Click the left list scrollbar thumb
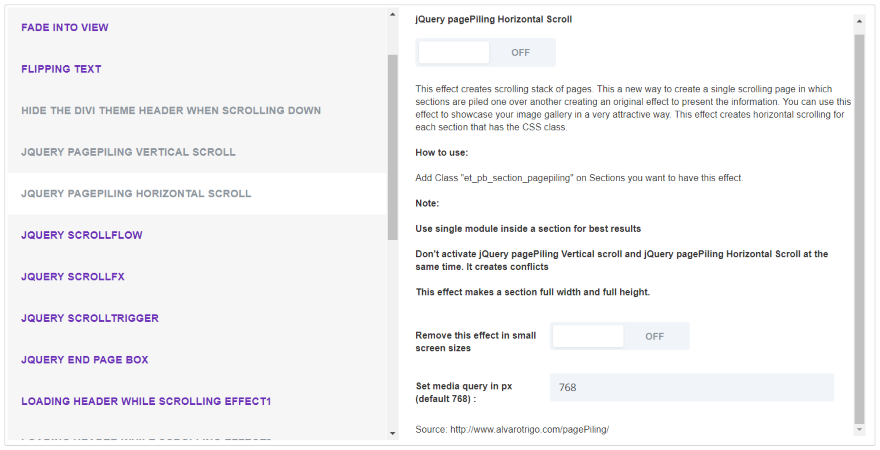 point(392,145)
